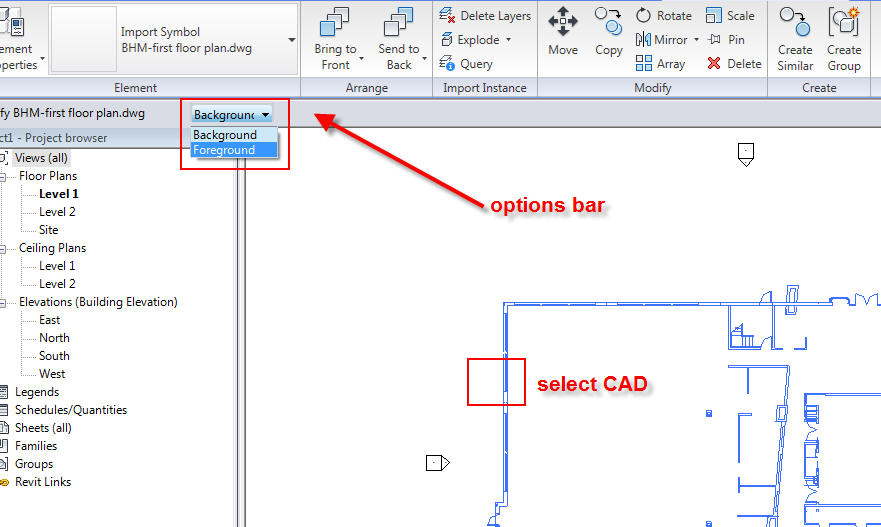The height and width of the screenshot is (527, 881).
Task: Open the North elevation view
Action: point(54,338)
